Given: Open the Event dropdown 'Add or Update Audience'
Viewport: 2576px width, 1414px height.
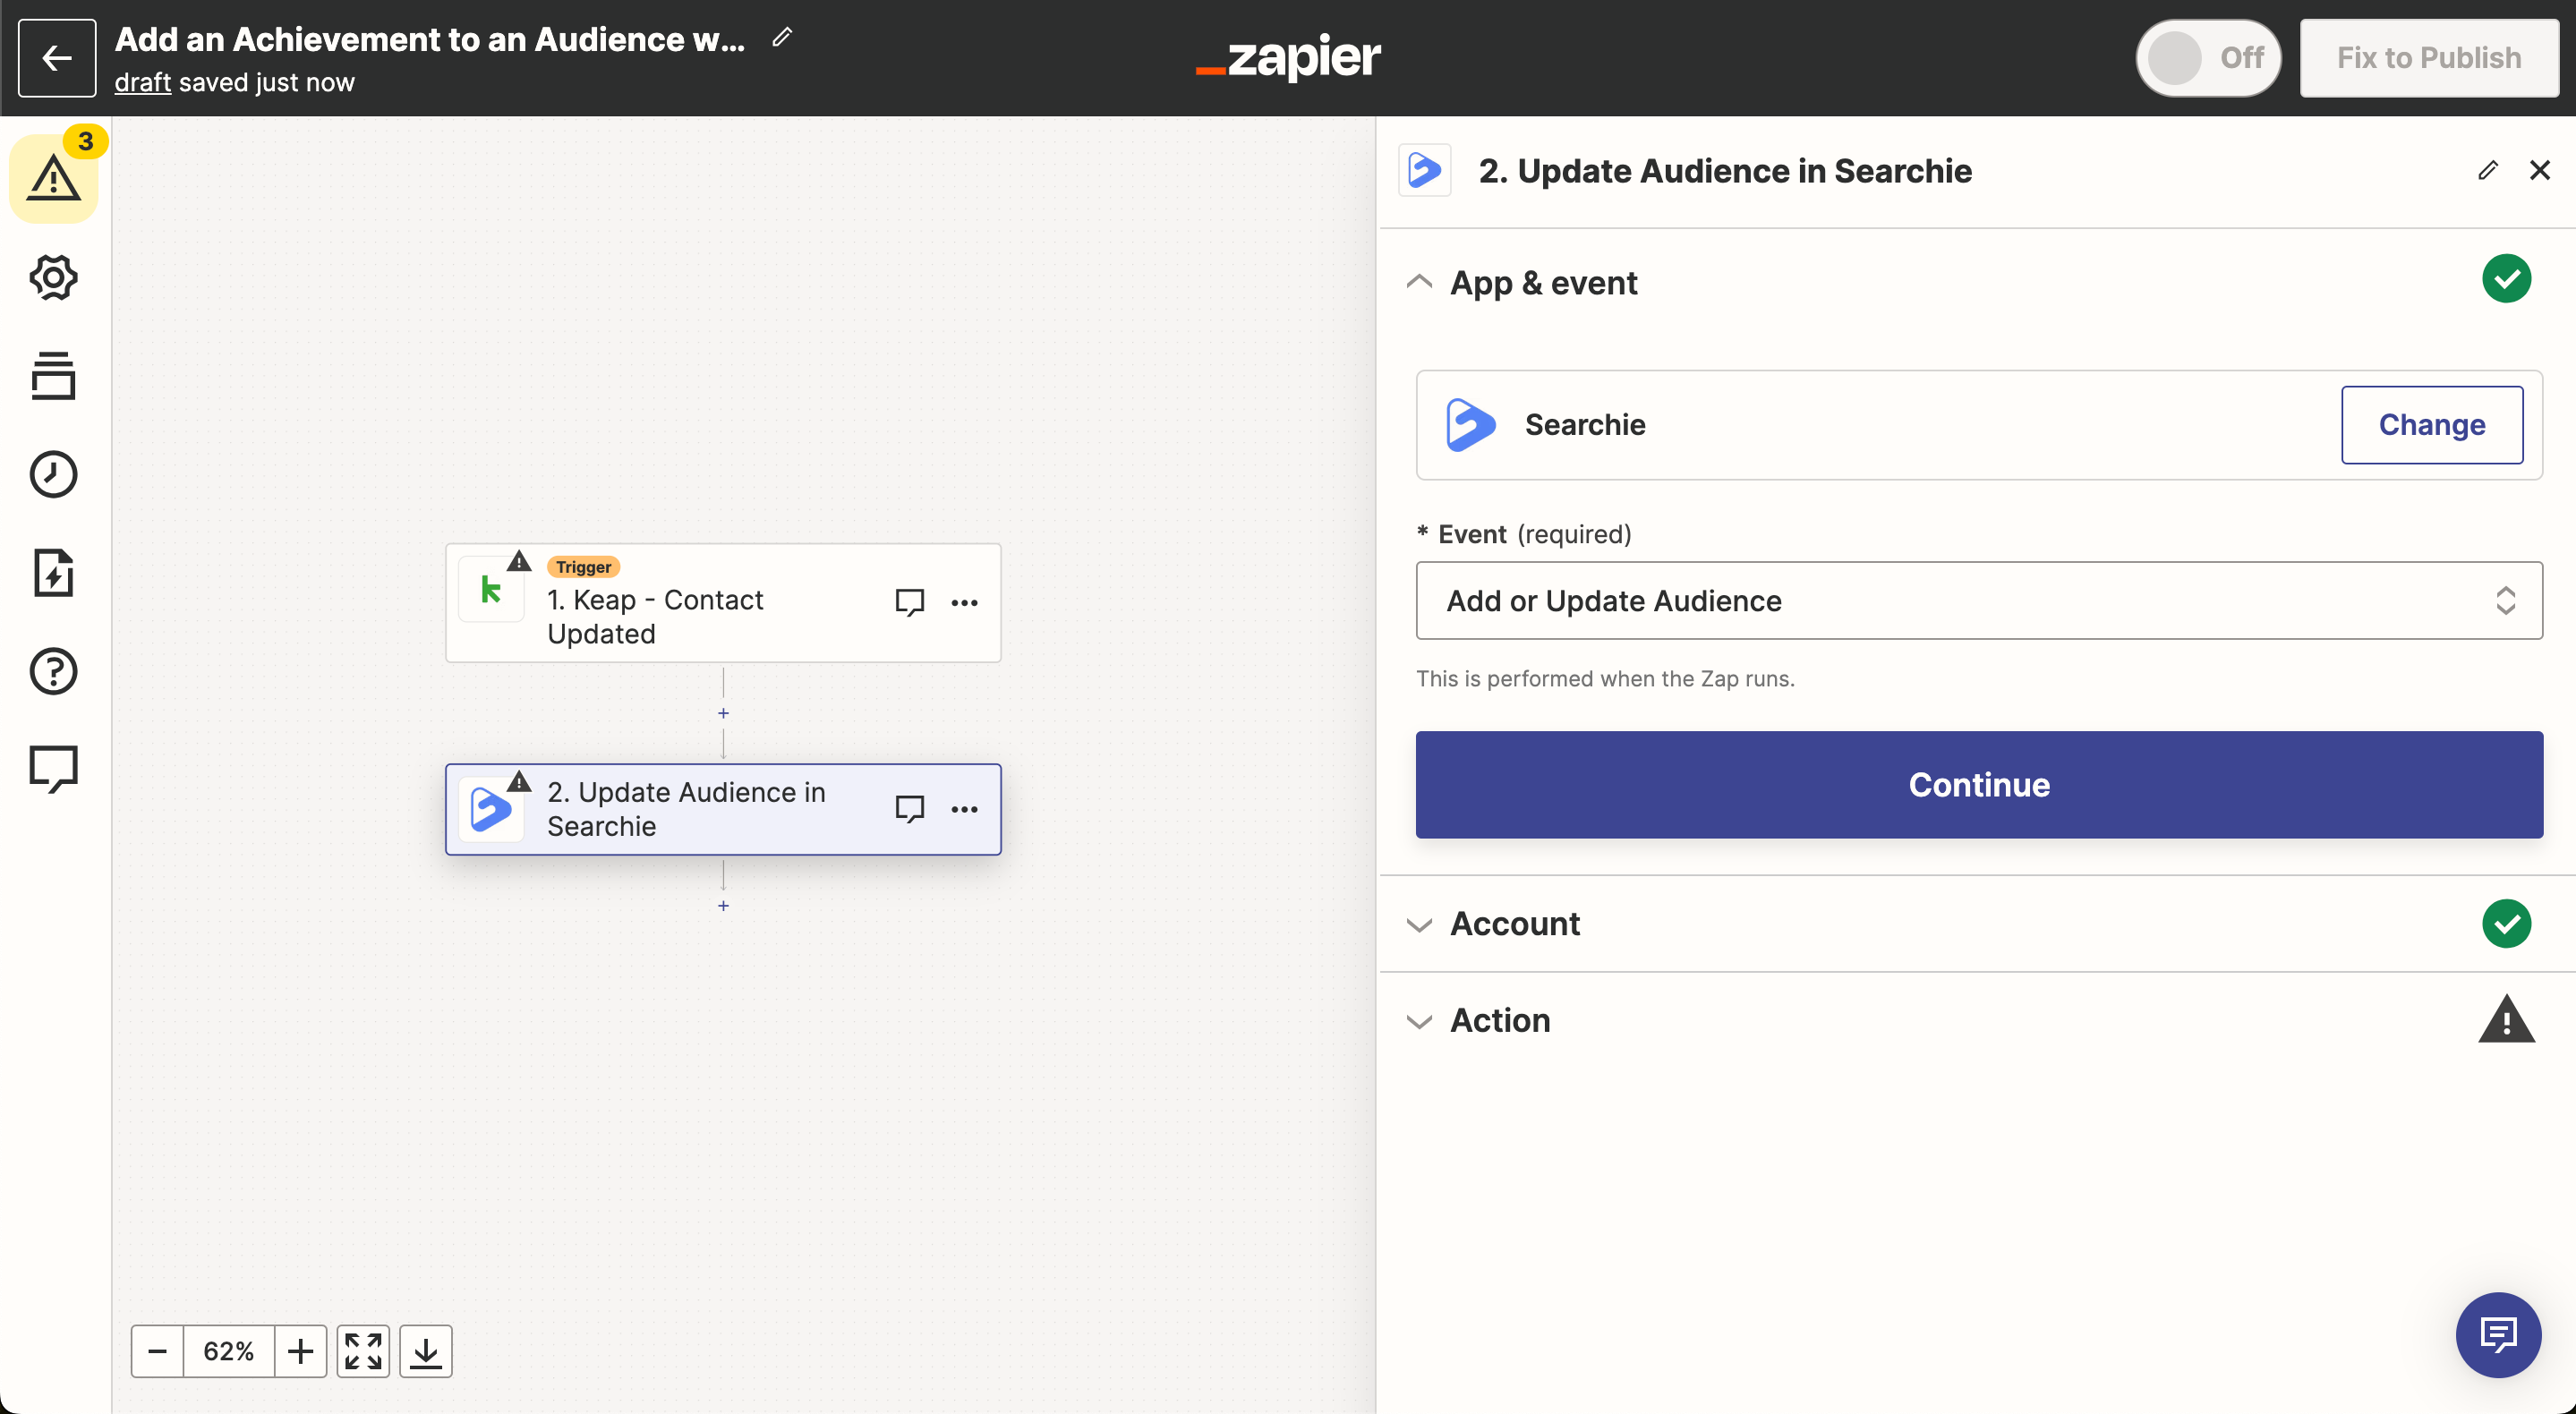Looking at the screenshot, I should click(1978, 600).
